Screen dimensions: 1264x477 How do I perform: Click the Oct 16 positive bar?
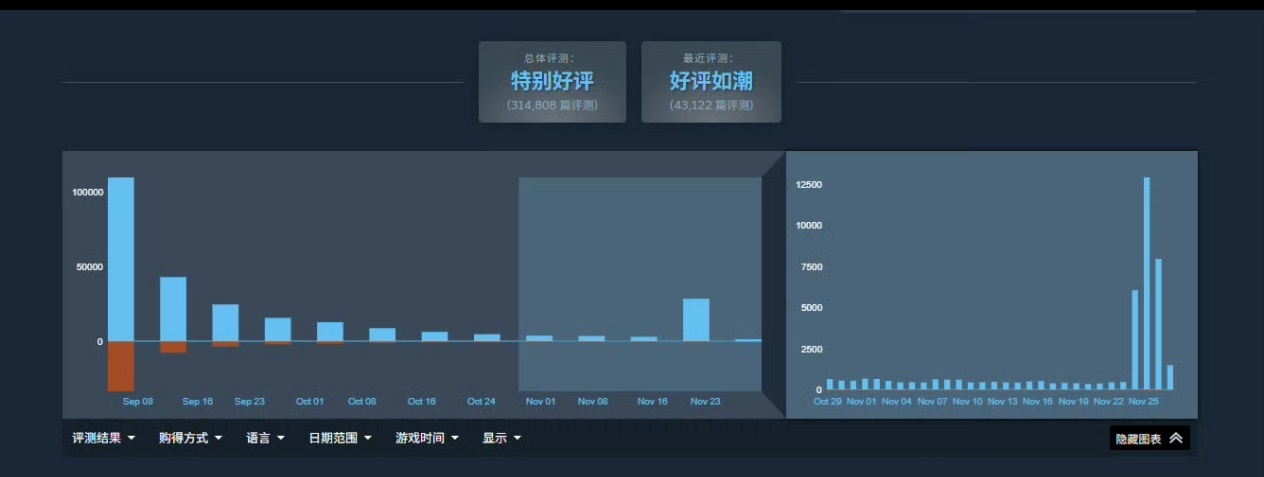point(434,336)
